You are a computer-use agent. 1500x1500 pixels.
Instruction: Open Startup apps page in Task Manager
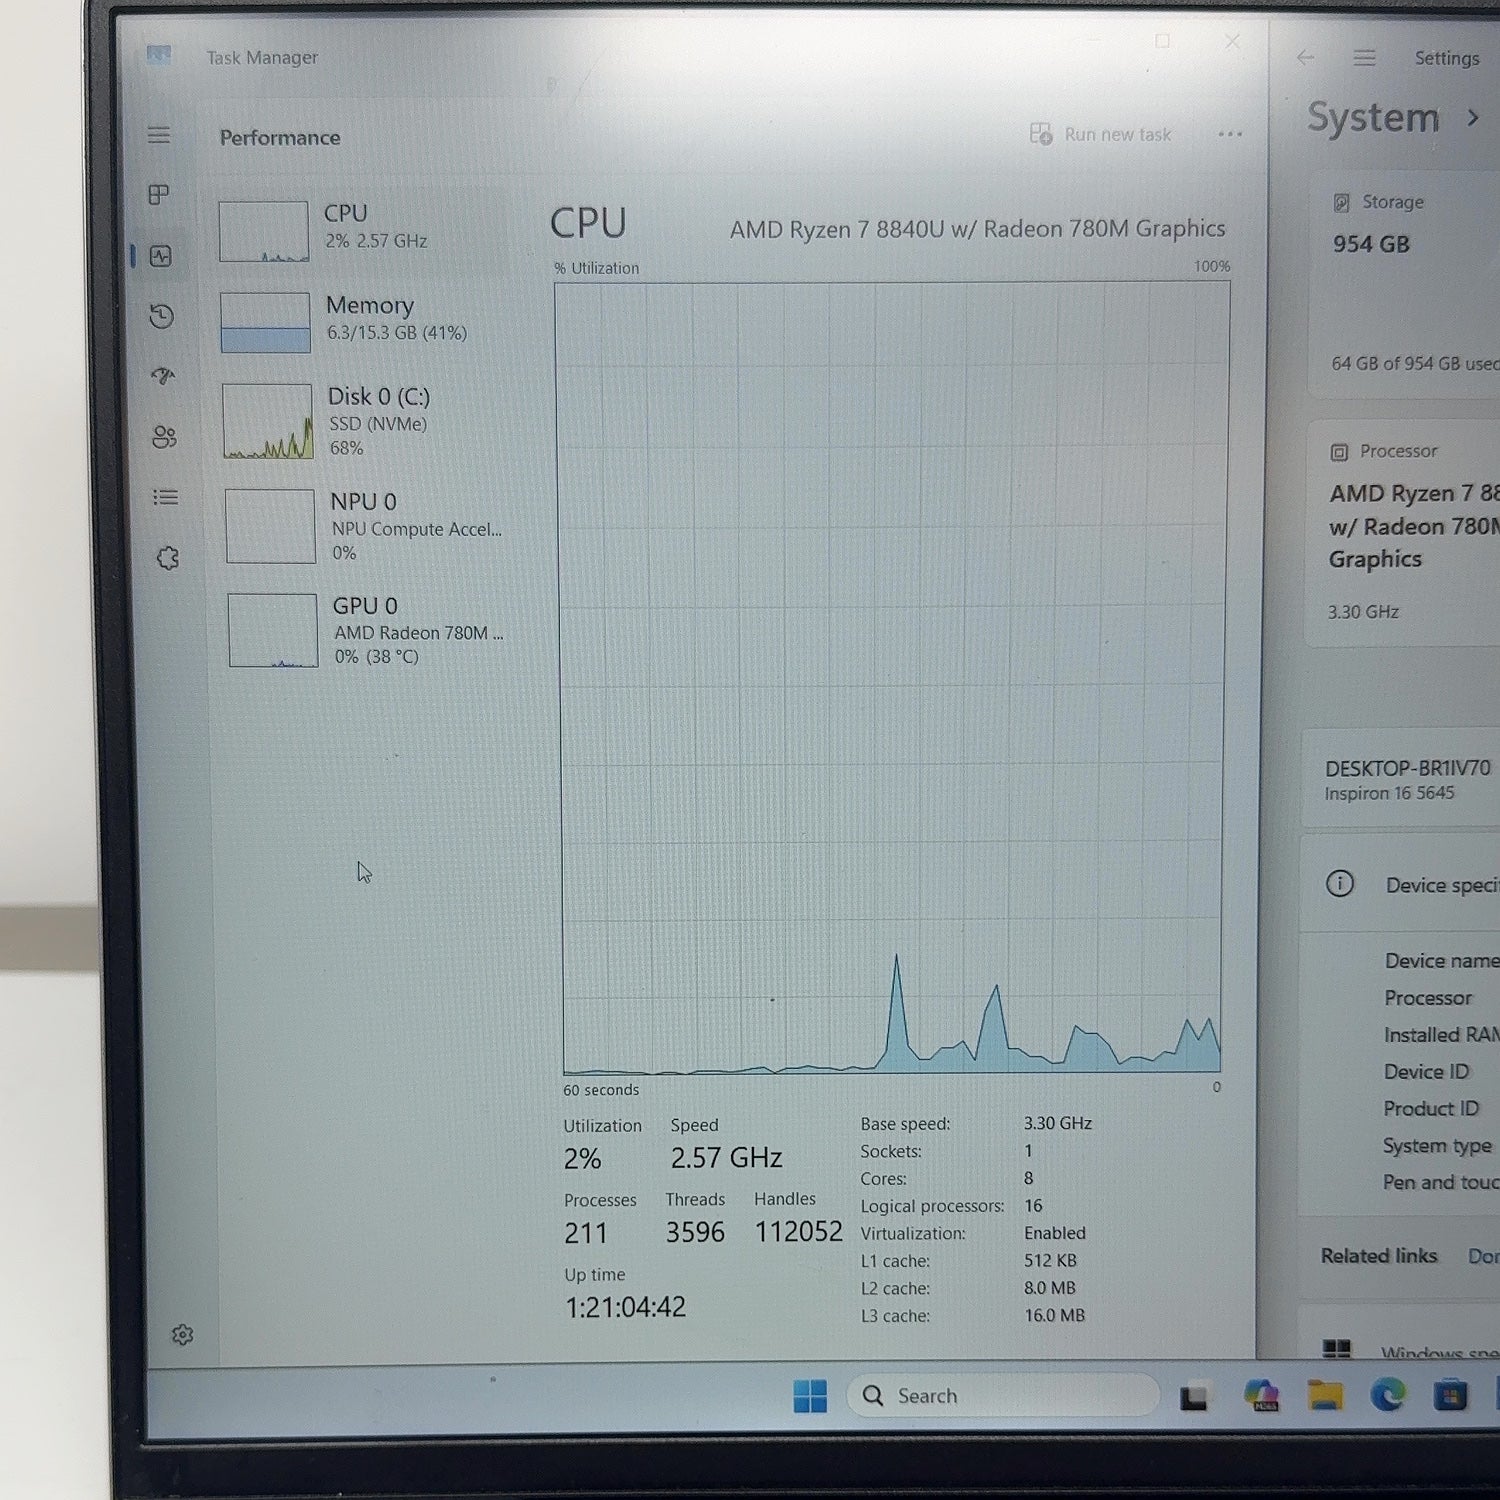click(163, 376)
